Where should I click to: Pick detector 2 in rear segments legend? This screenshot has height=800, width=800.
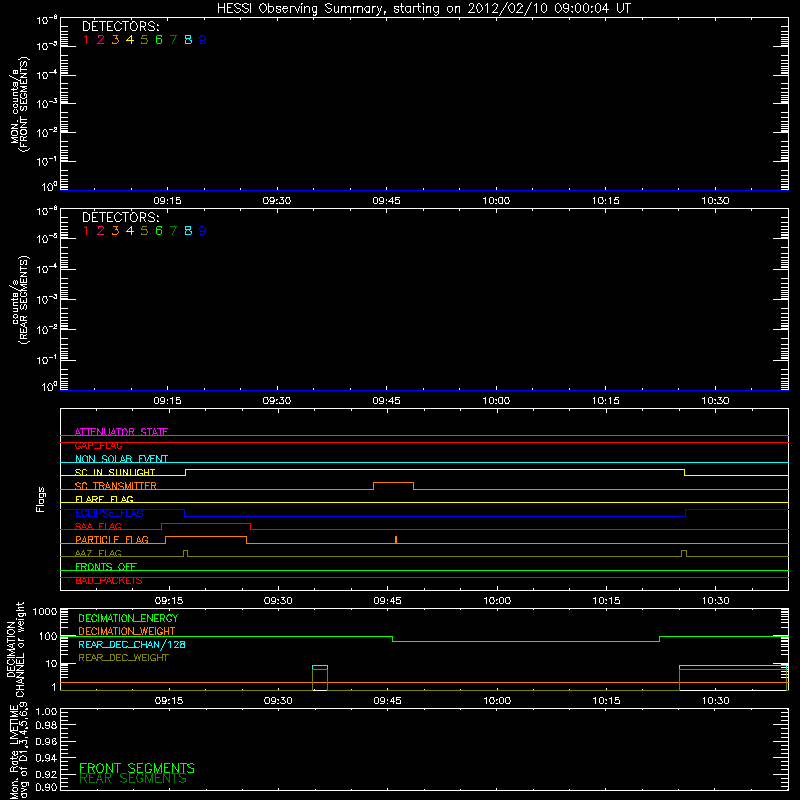pyautogui.click(x=101, y=231)
